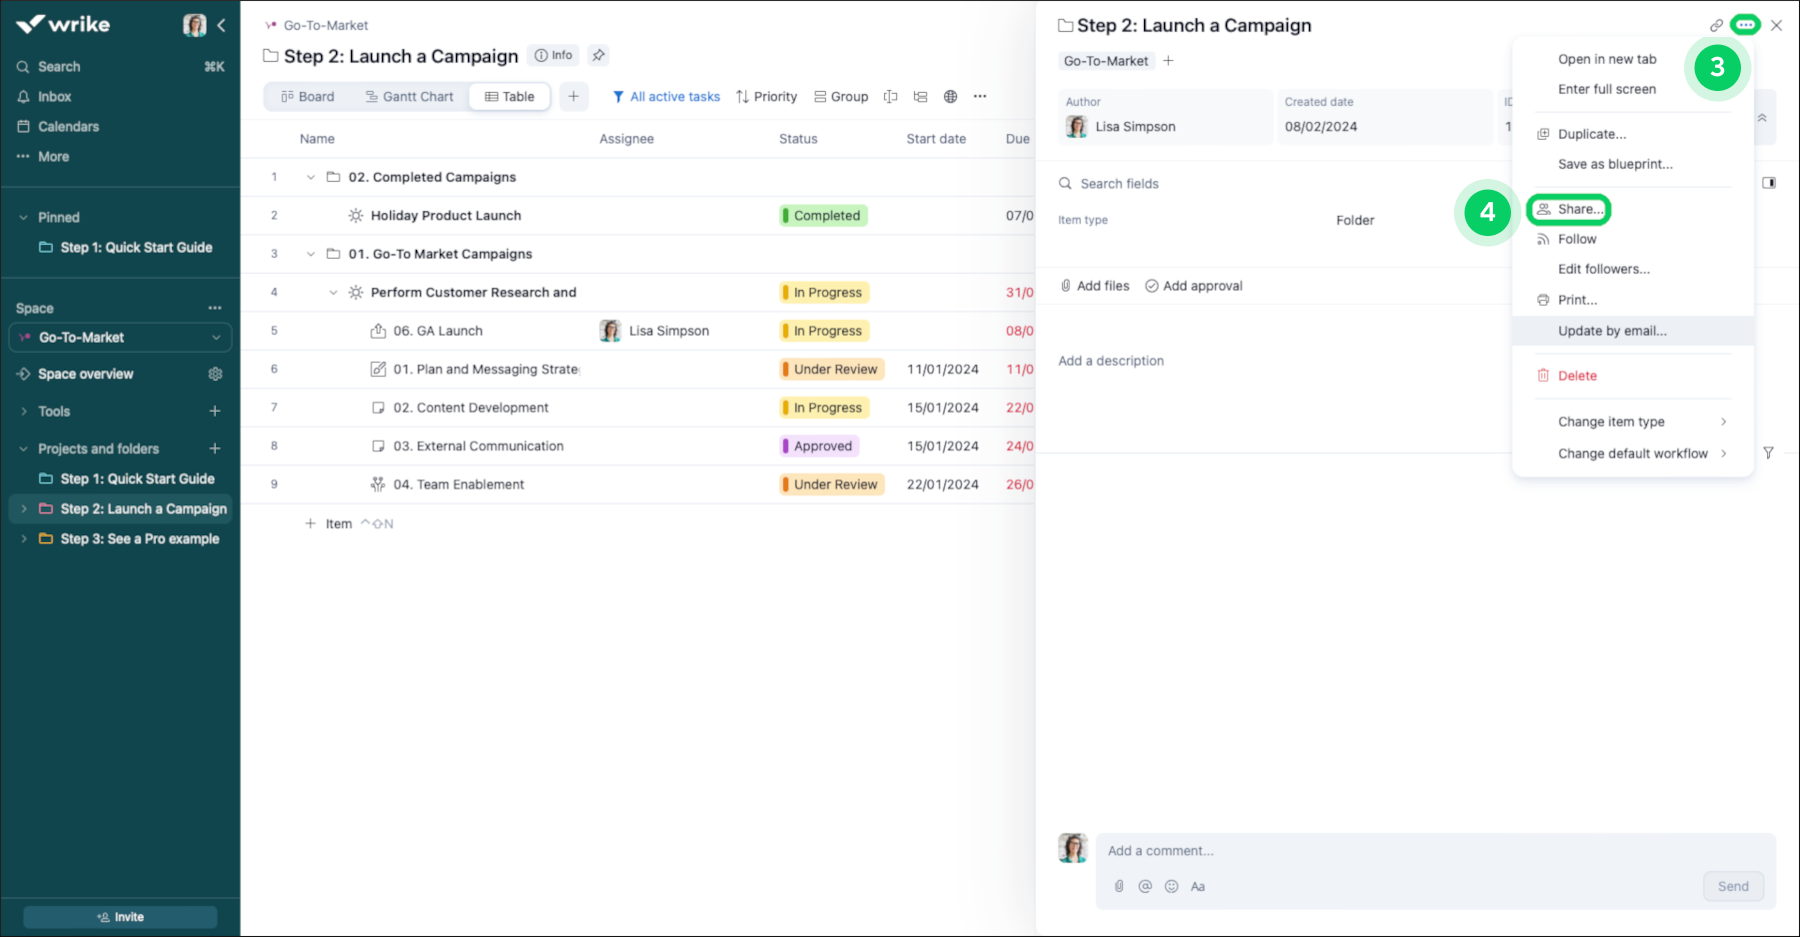Select Update by email from the menu

click(x=1612, y=330)
